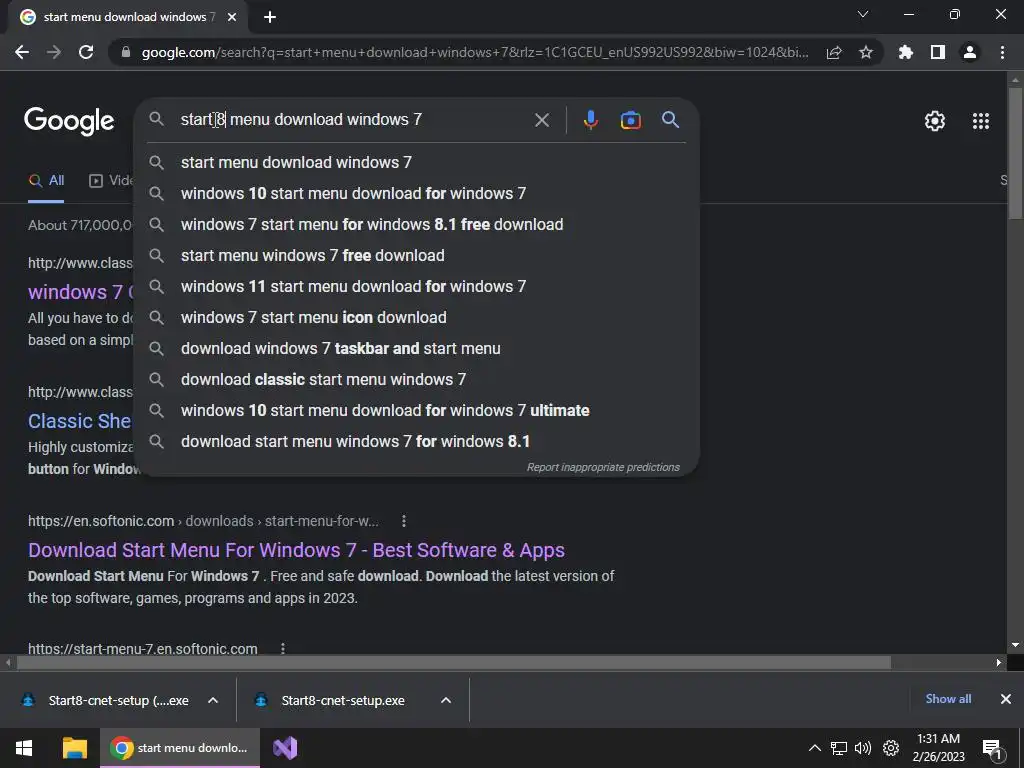Open File Explorer from the taskbar
The width and height of the screenshot is (1024, 768).
(74, 748)
